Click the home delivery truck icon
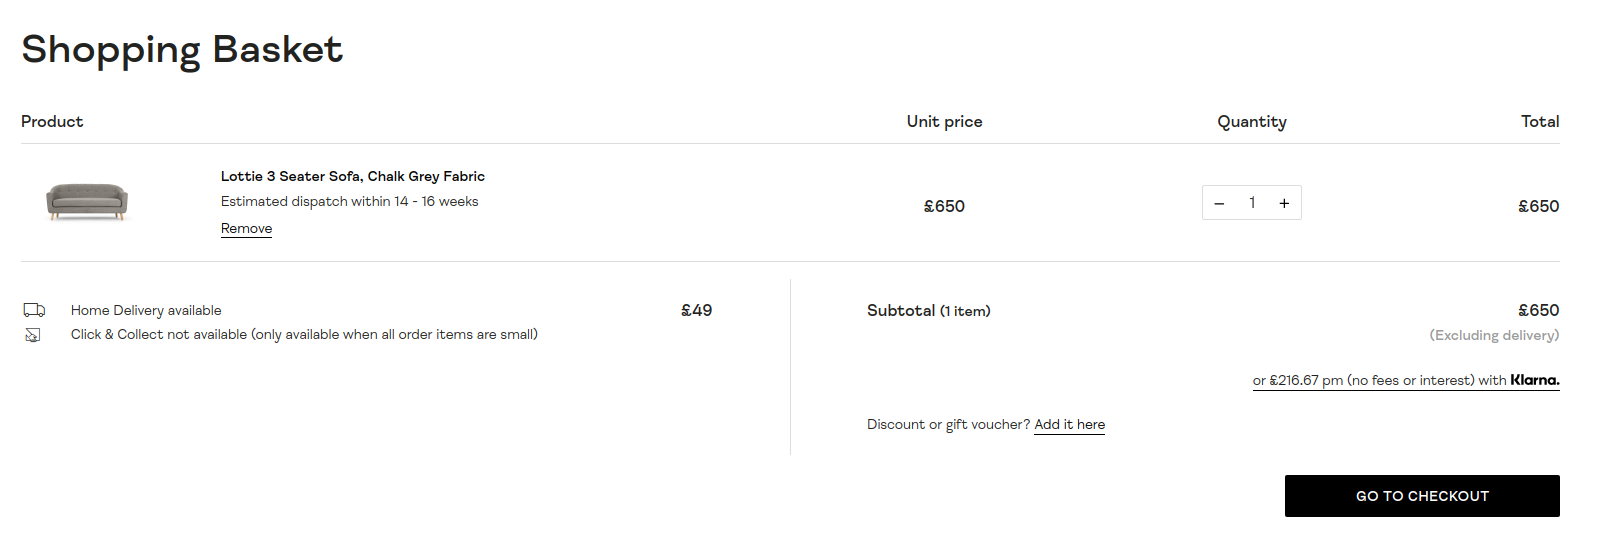 (x=34, y=310)
